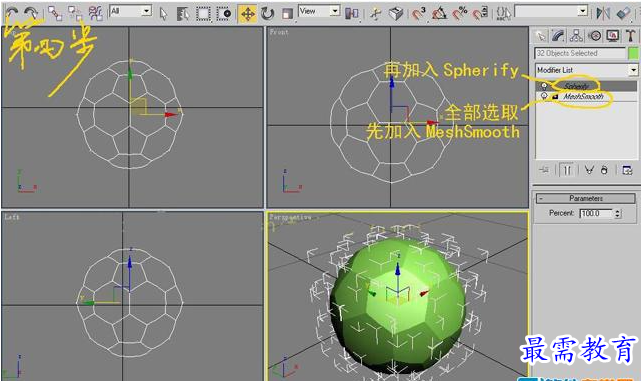The image size is (644, 381).
Task: Switch to the Hierarchy command panel tab
Action: pos(576,36)
